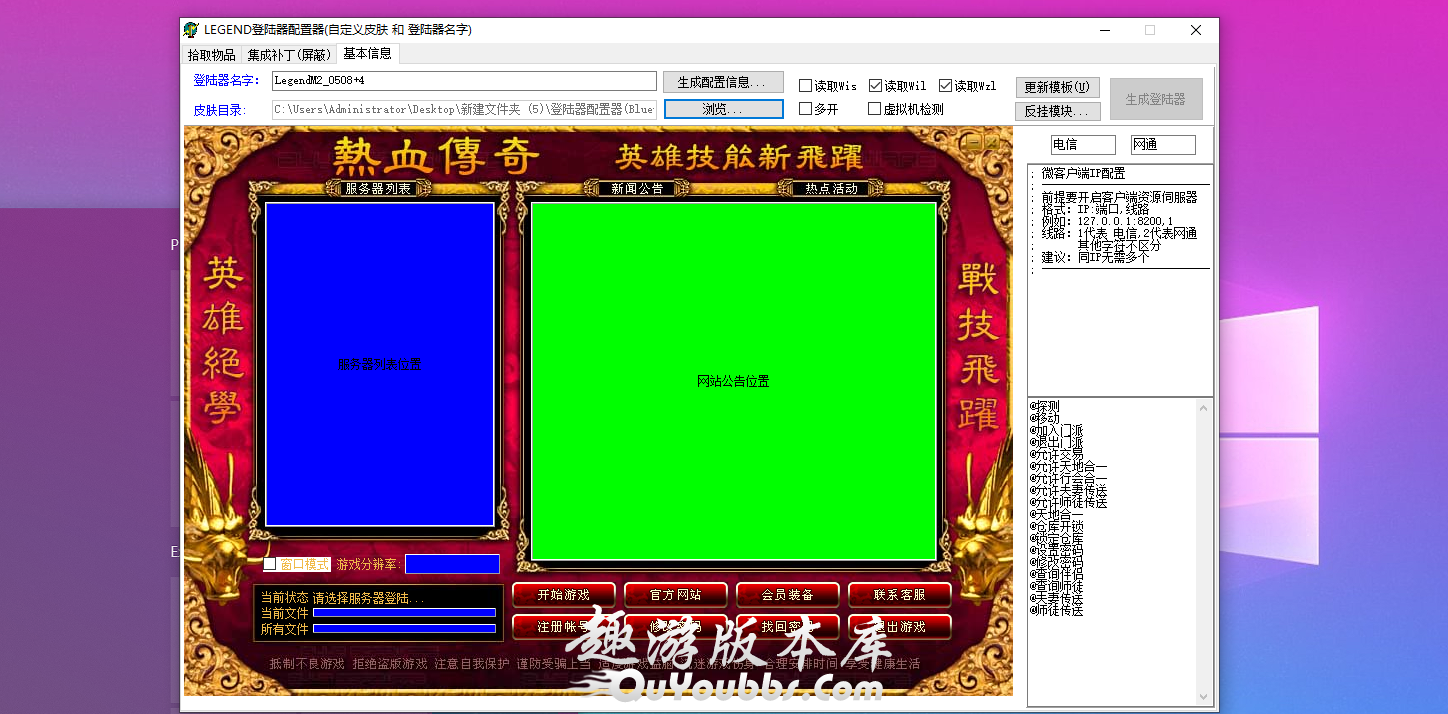
Task: Click the 联系客服 button
Action: (899, 594)
